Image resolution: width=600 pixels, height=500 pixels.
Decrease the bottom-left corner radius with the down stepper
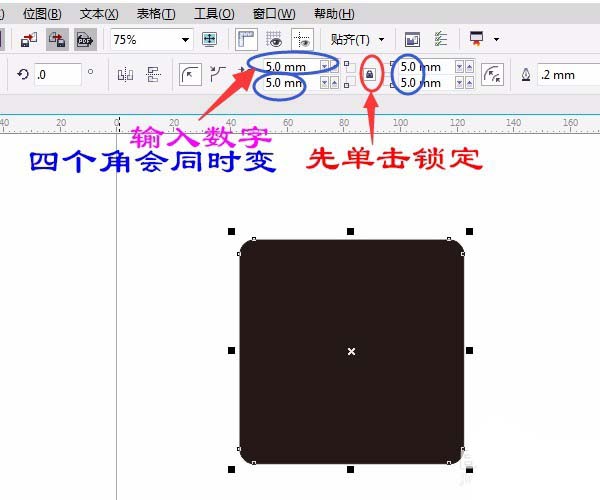324,83
